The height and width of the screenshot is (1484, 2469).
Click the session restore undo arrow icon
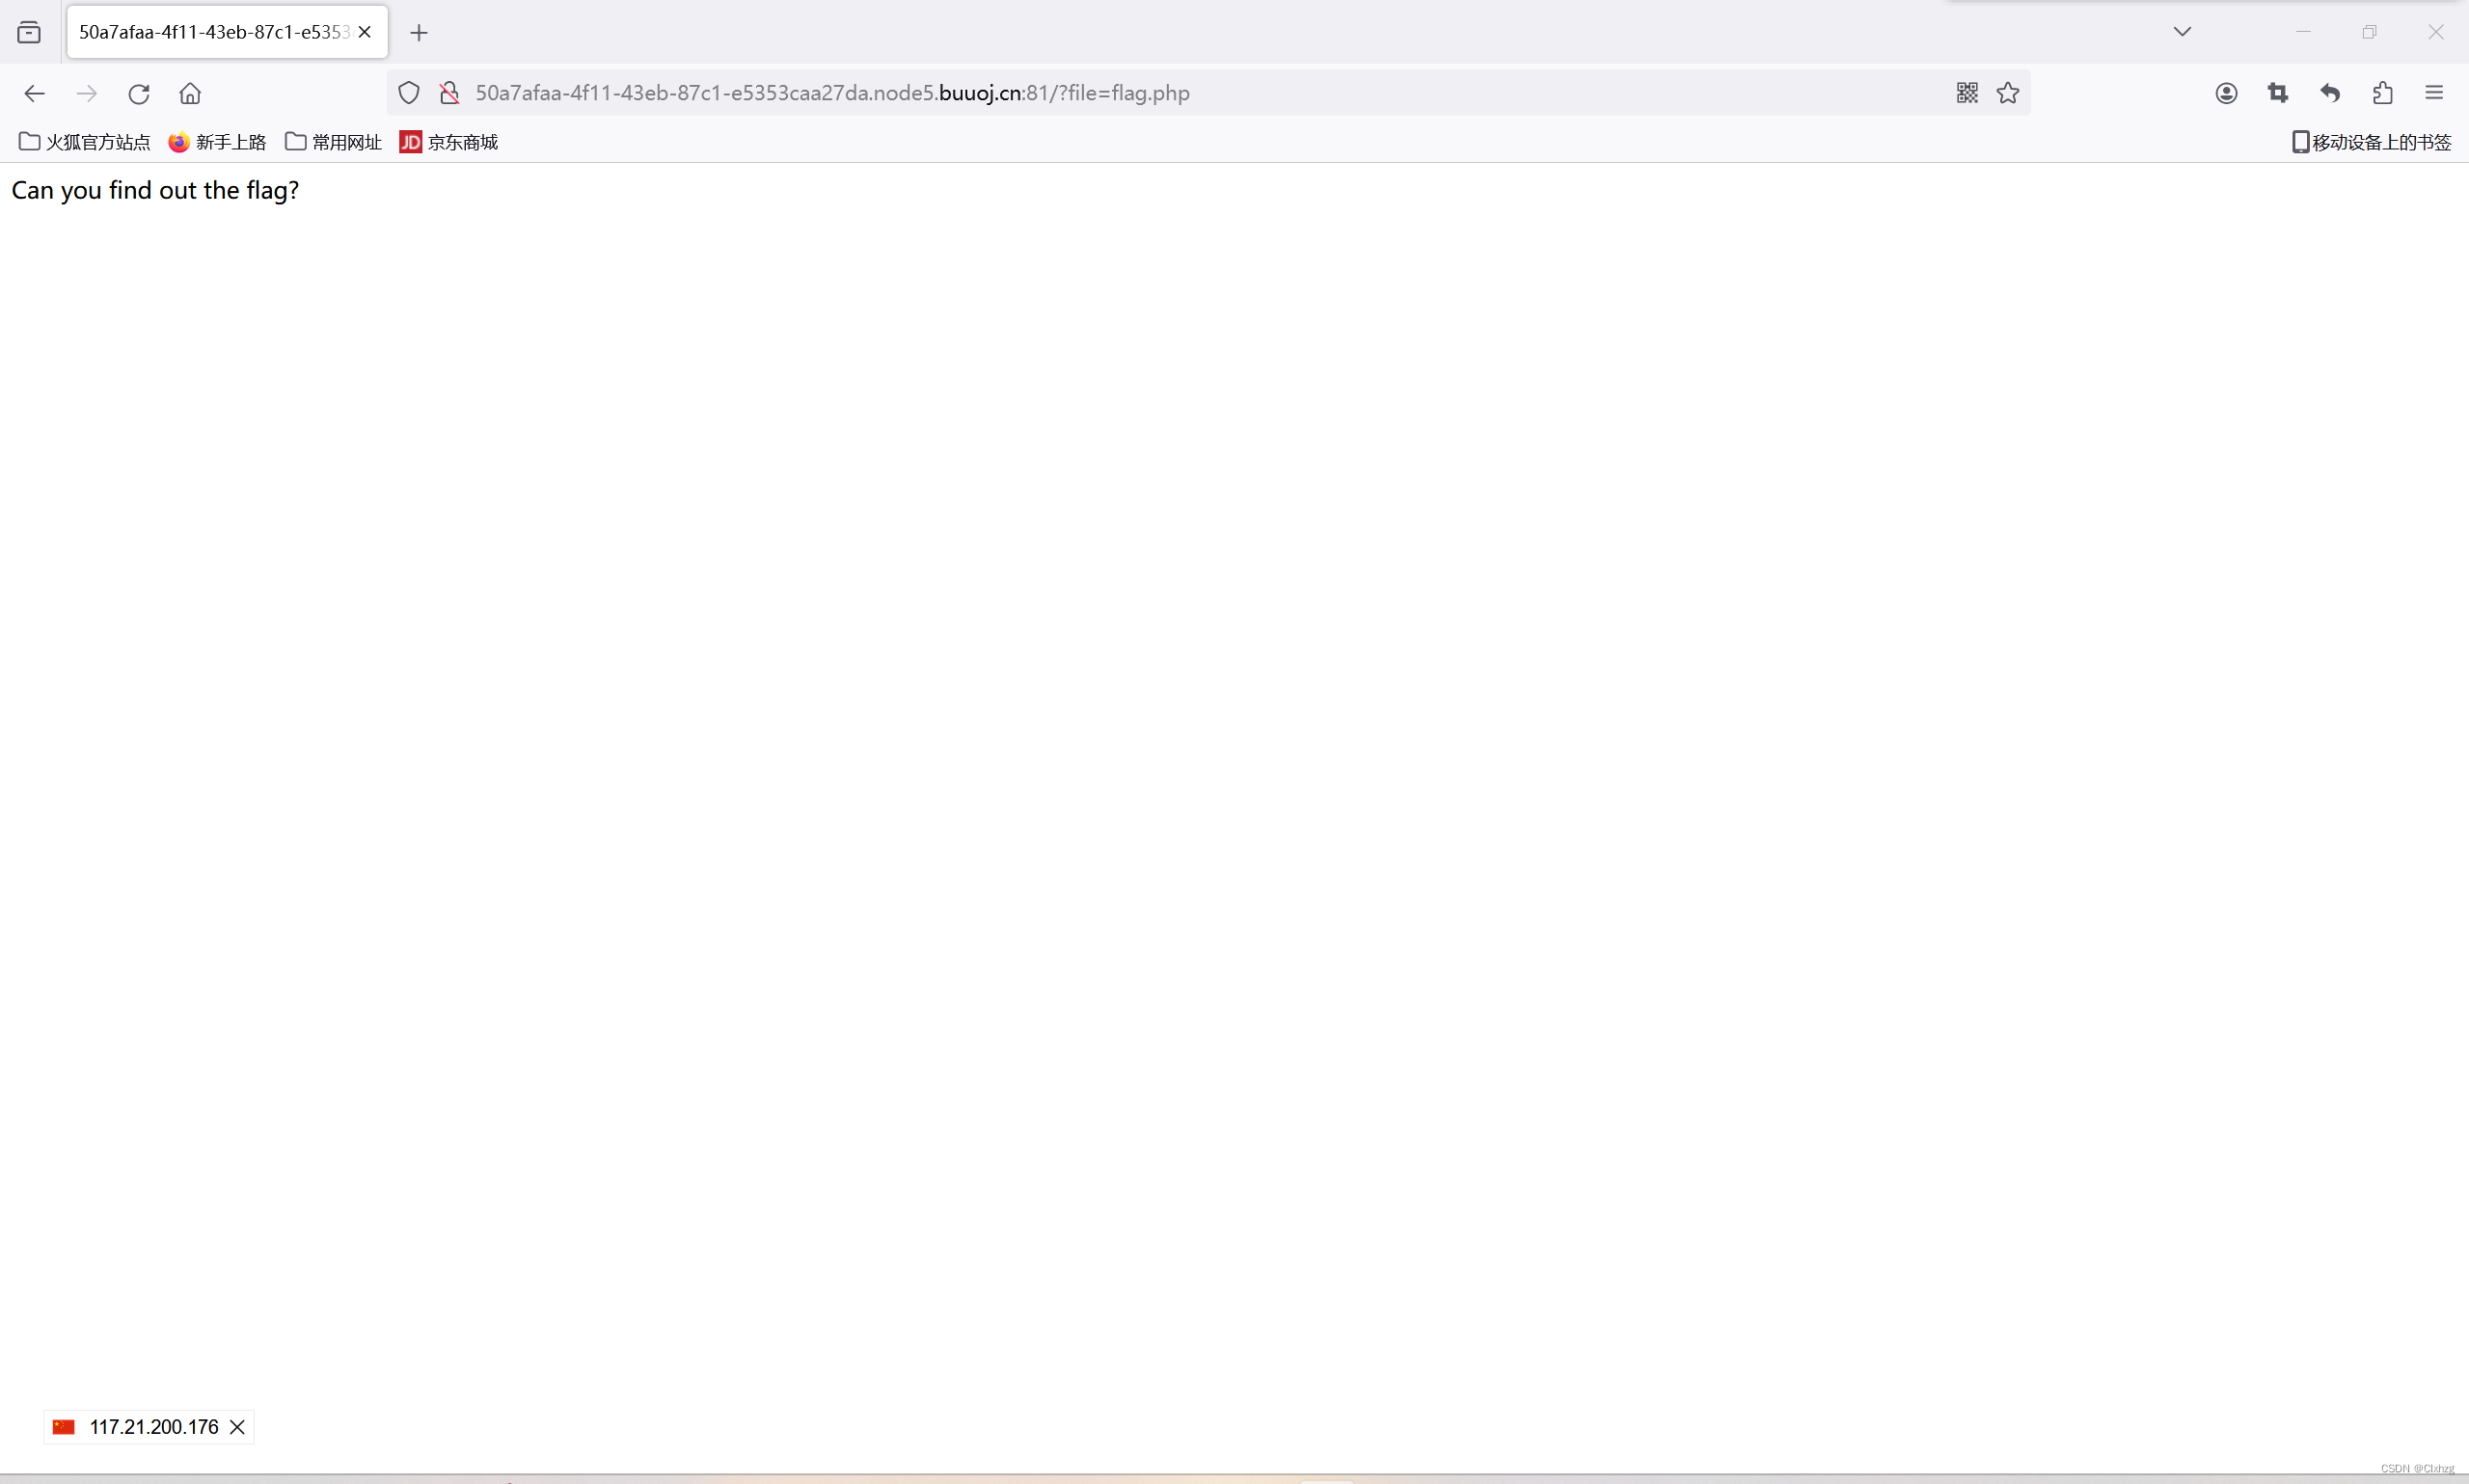point(2330,92)
